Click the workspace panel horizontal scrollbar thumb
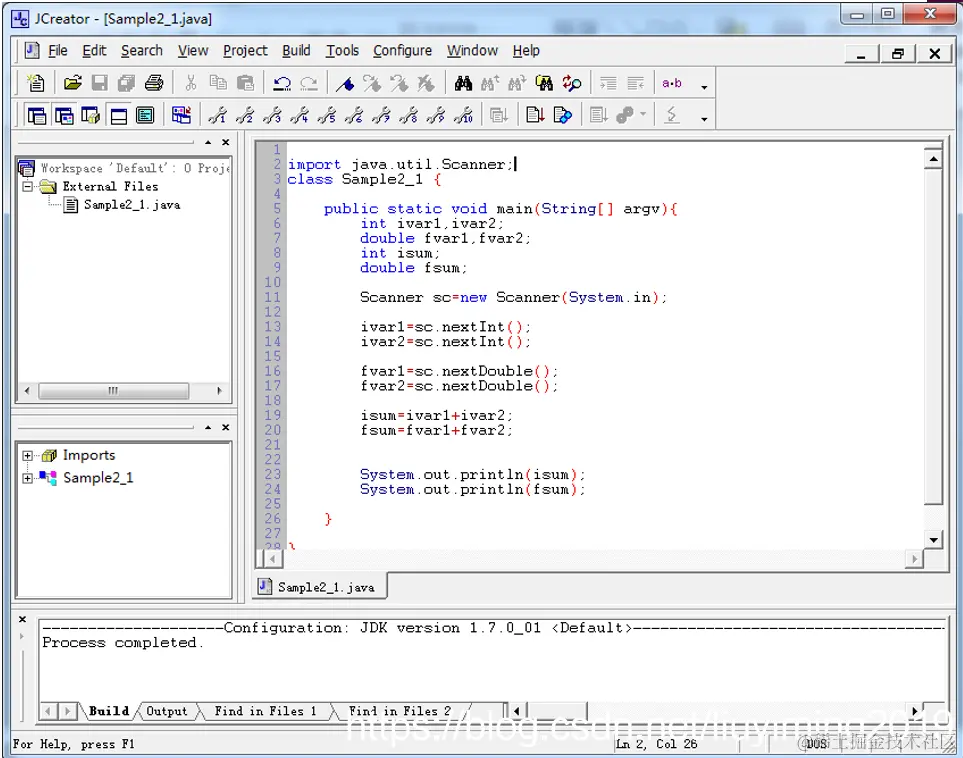Viewport: 963px width, 758px height. pos(114,391)
